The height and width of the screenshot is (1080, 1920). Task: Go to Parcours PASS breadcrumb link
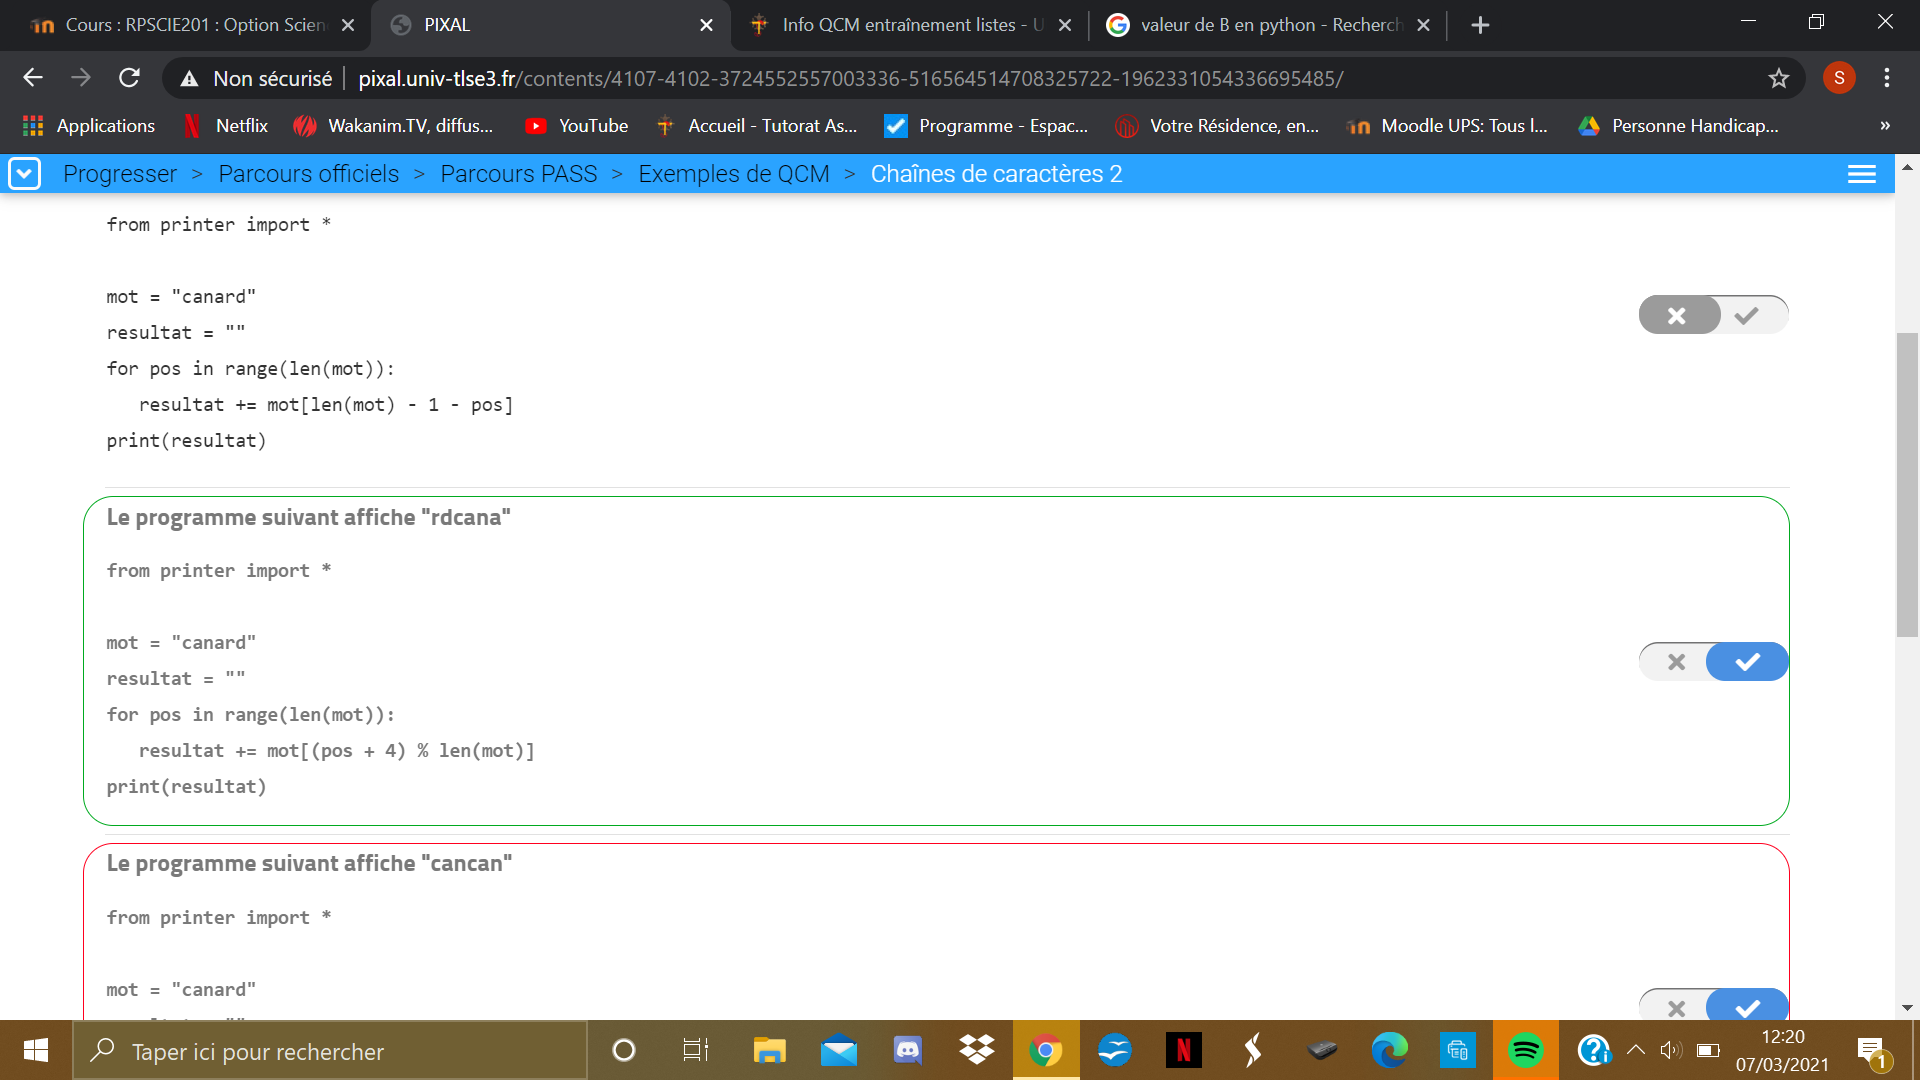518,174
